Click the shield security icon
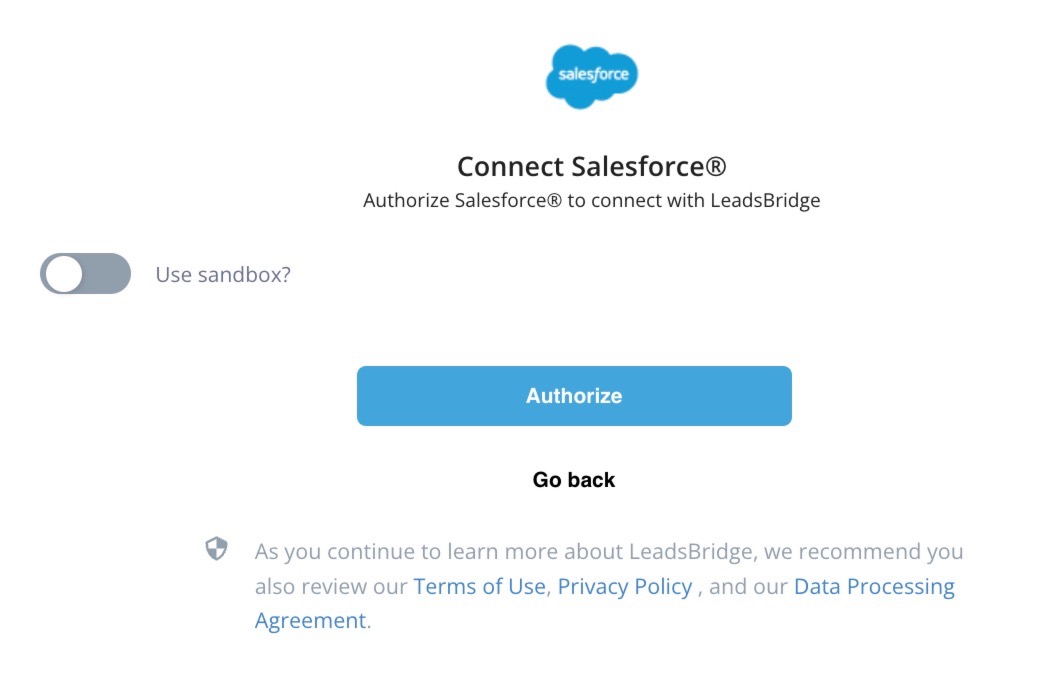This screenshot has height=690, width=1054. (217, 549)
